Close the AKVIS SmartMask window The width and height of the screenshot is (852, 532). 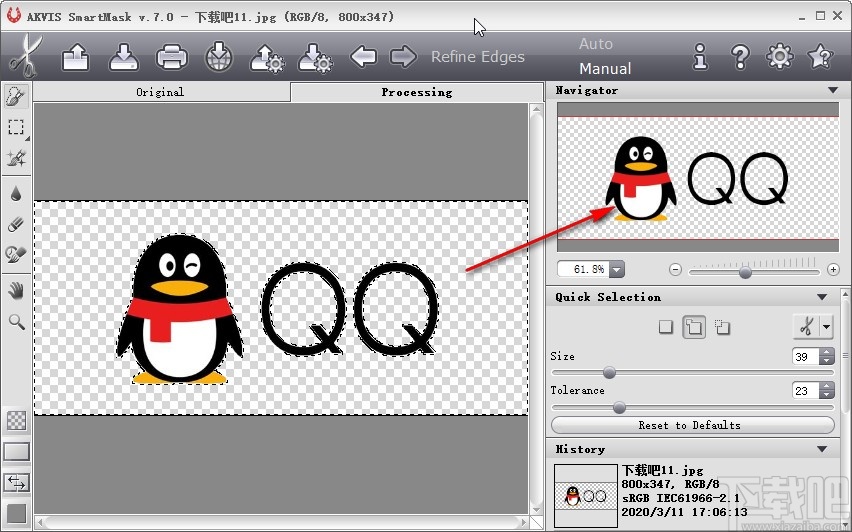[x=838, y=16]
